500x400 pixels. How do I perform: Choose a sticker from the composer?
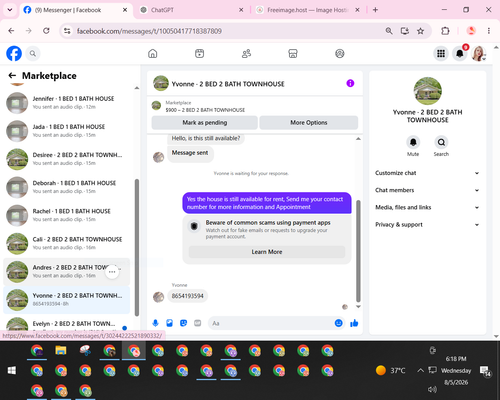(183, 323)
